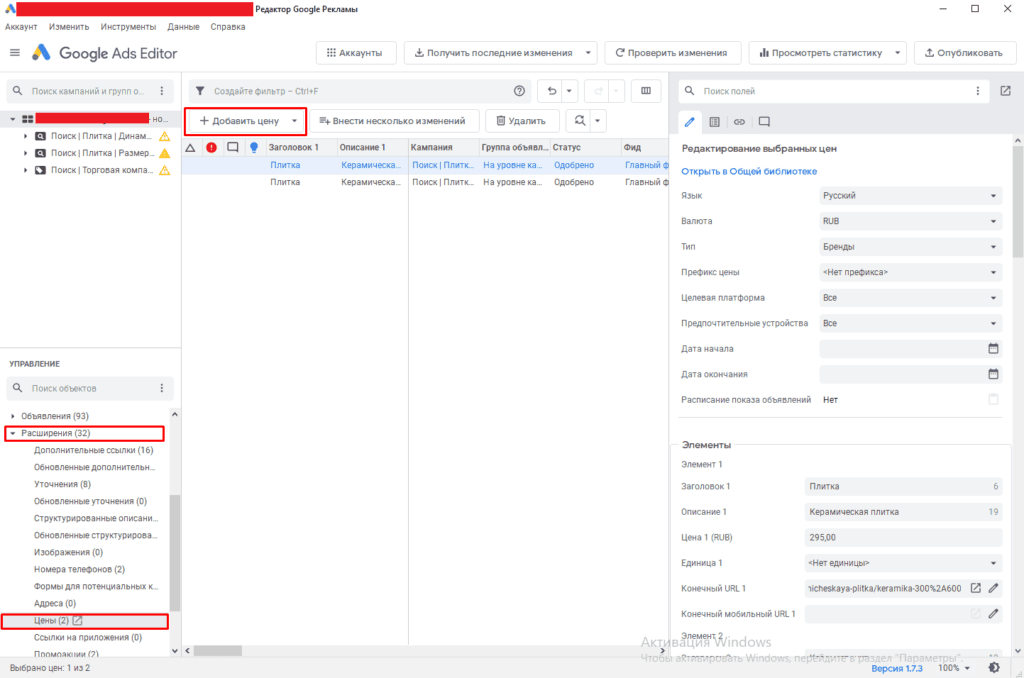1024x678 pixels.
Task: Open the Справка menu
Action: tap(228, 27)
